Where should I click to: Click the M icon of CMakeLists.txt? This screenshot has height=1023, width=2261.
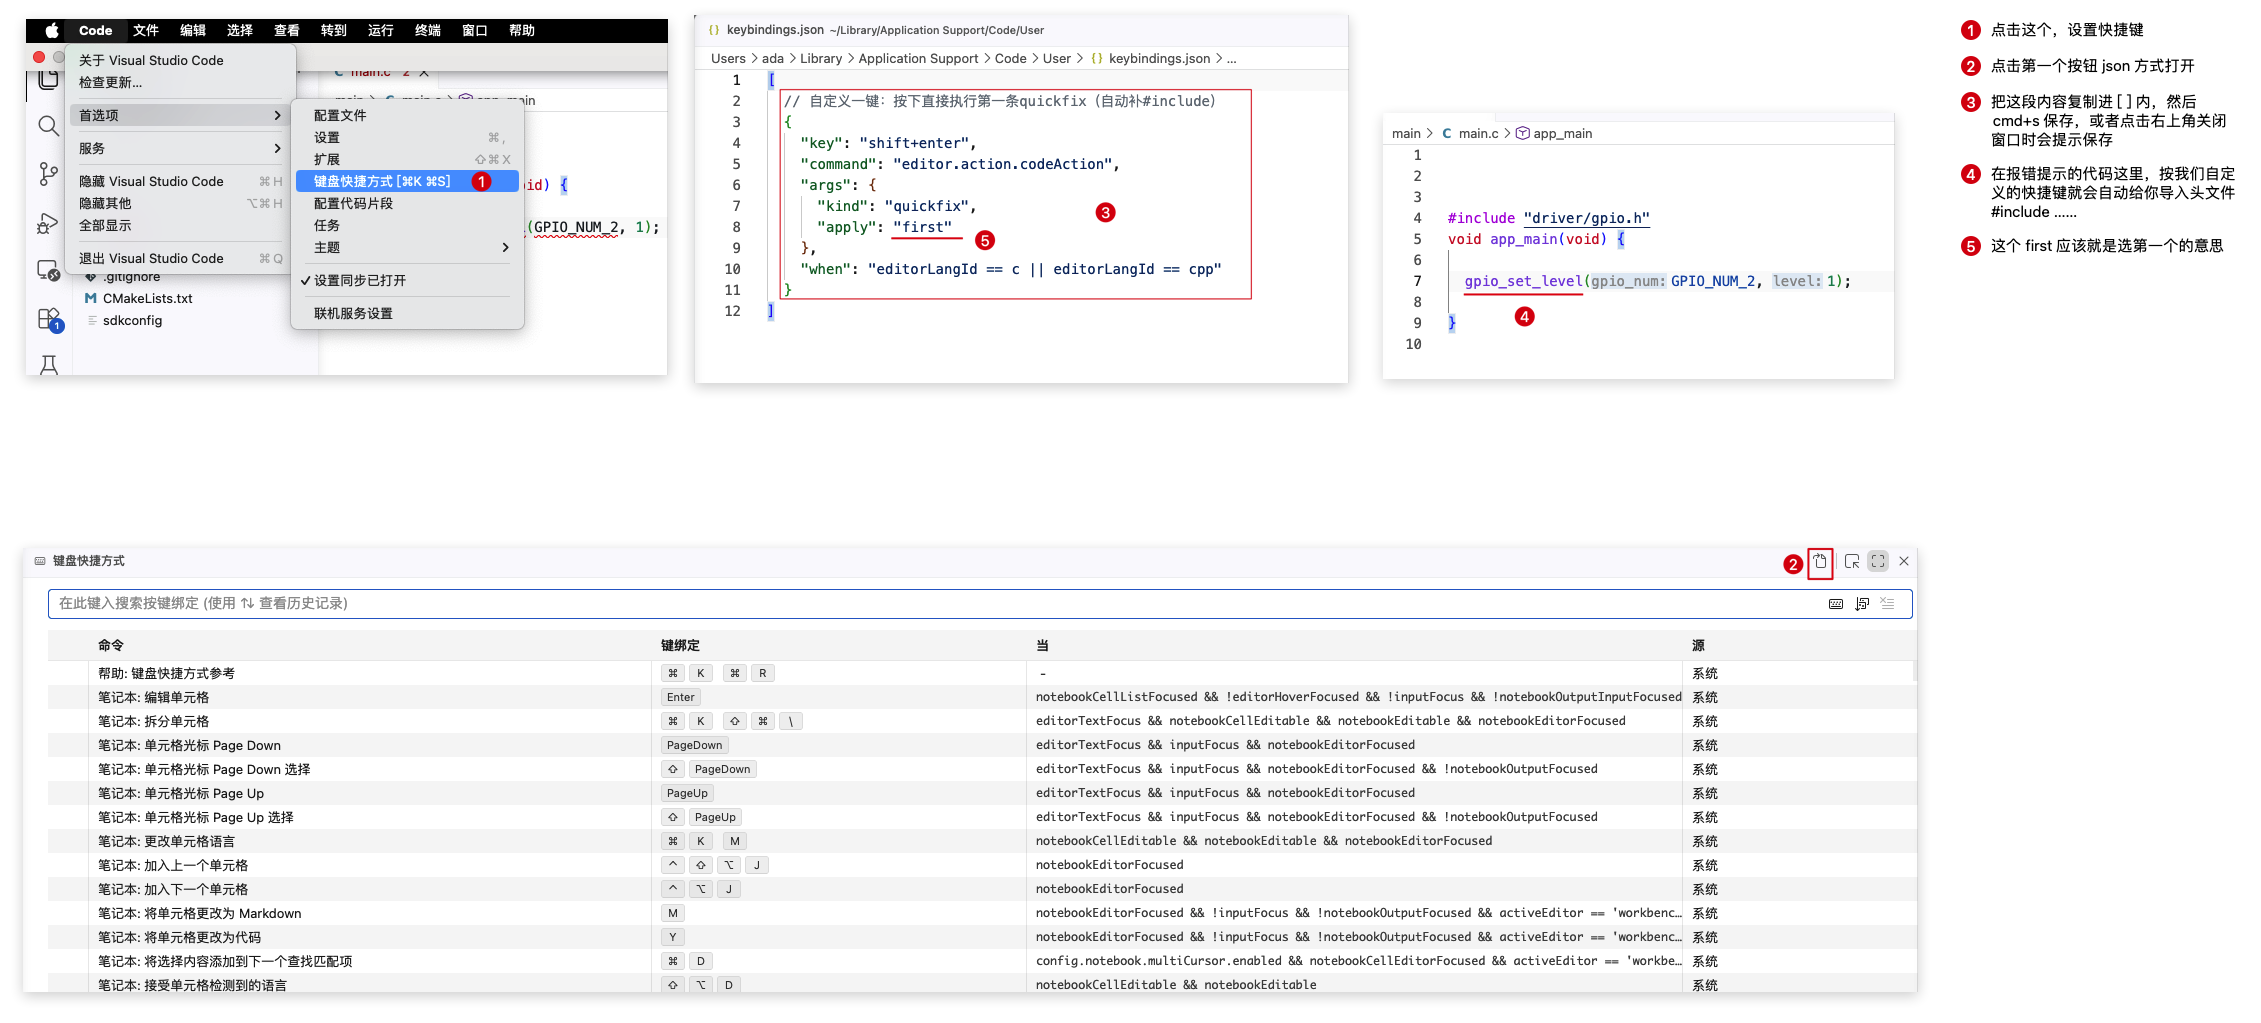point(90,299)
